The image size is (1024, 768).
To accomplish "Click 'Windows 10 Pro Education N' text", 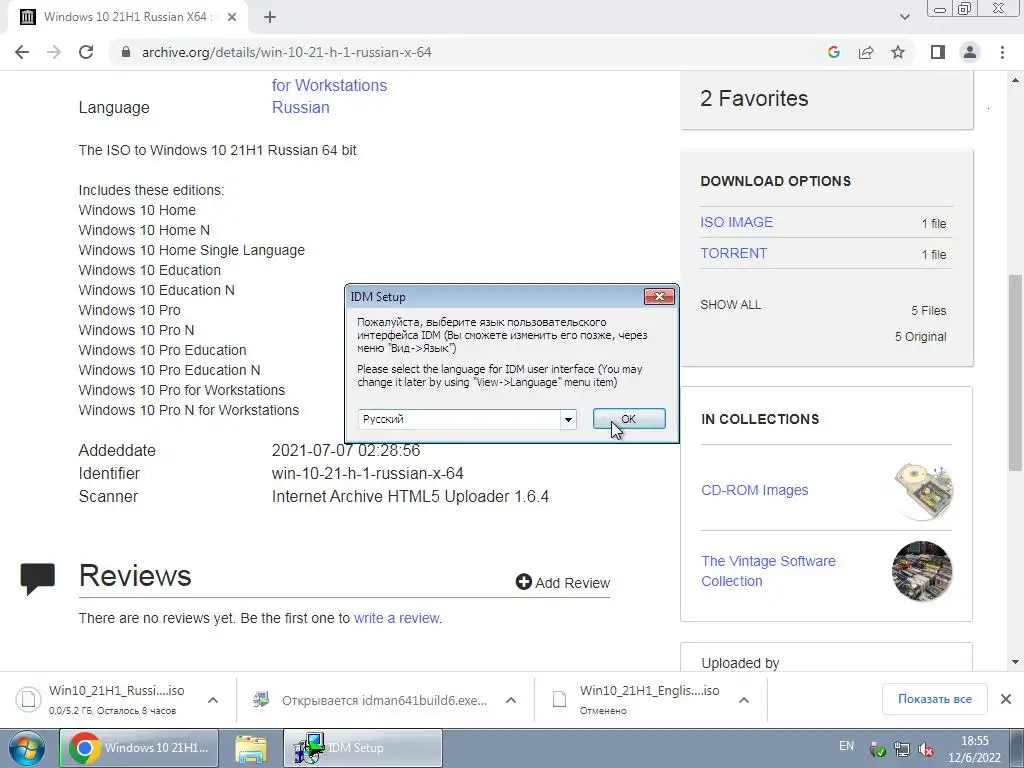I will (169, 370).
